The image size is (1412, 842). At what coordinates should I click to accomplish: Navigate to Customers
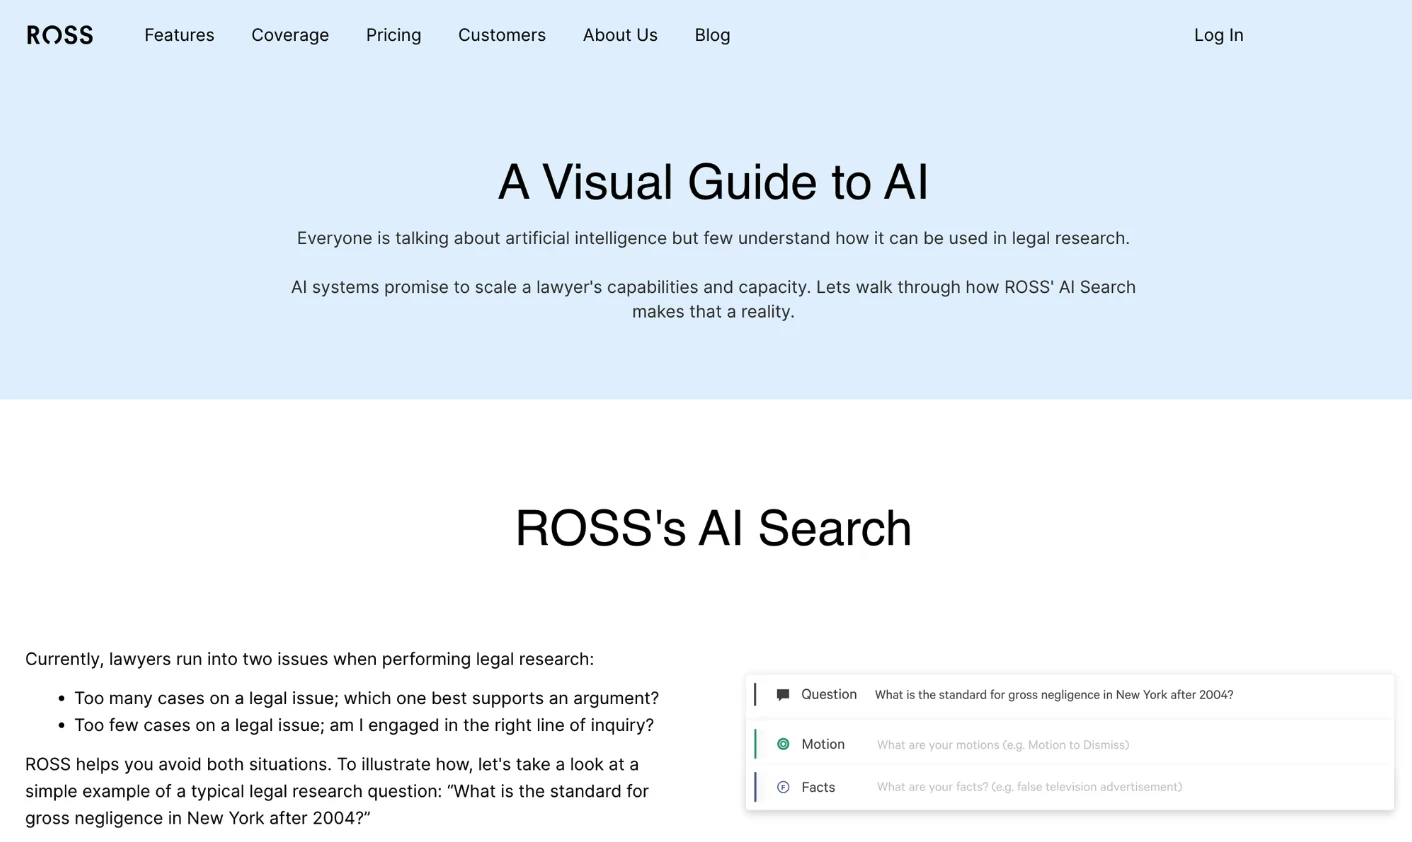(x=502, y=35)
